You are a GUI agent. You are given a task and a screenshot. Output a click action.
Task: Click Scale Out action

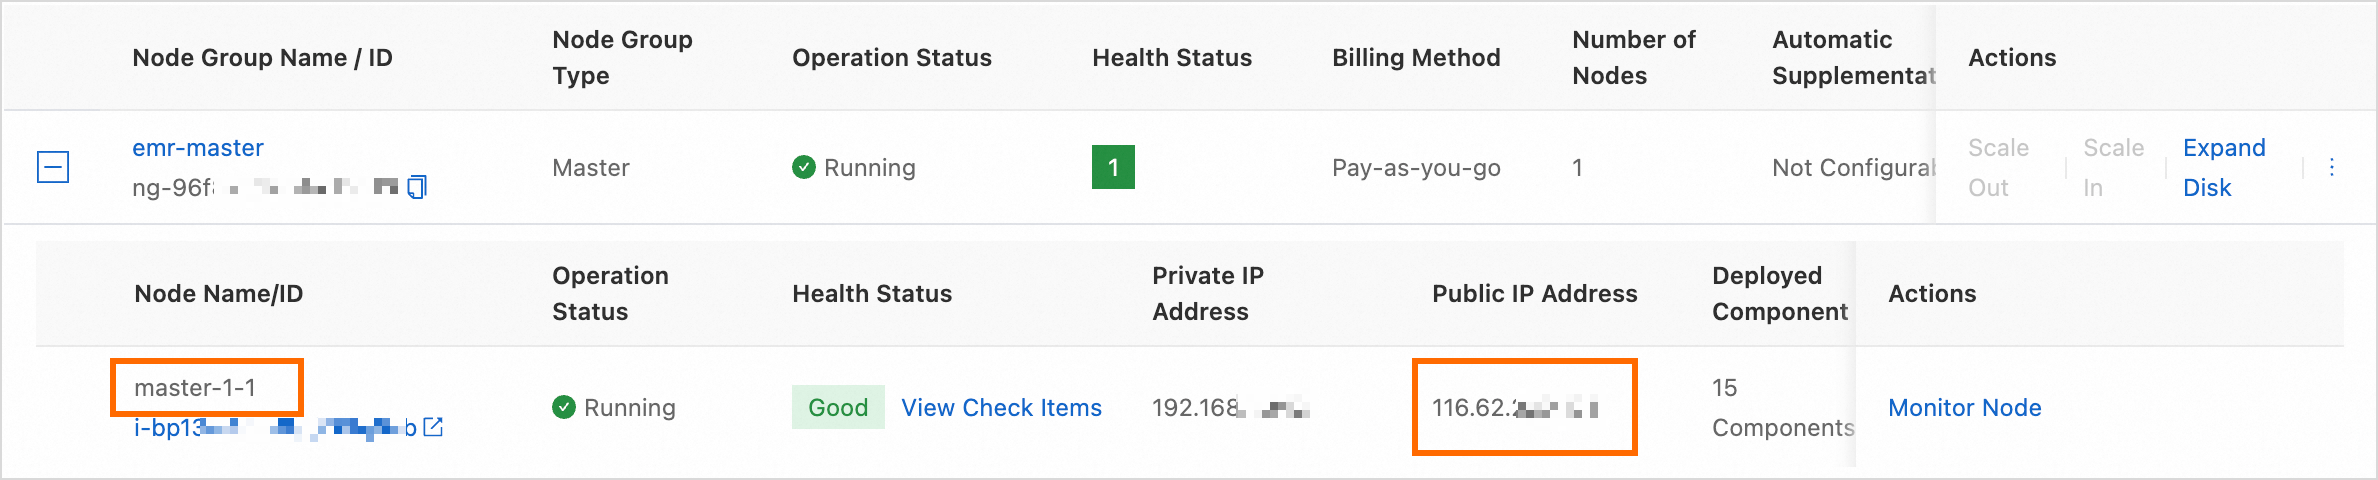(x=1997, y=167)
